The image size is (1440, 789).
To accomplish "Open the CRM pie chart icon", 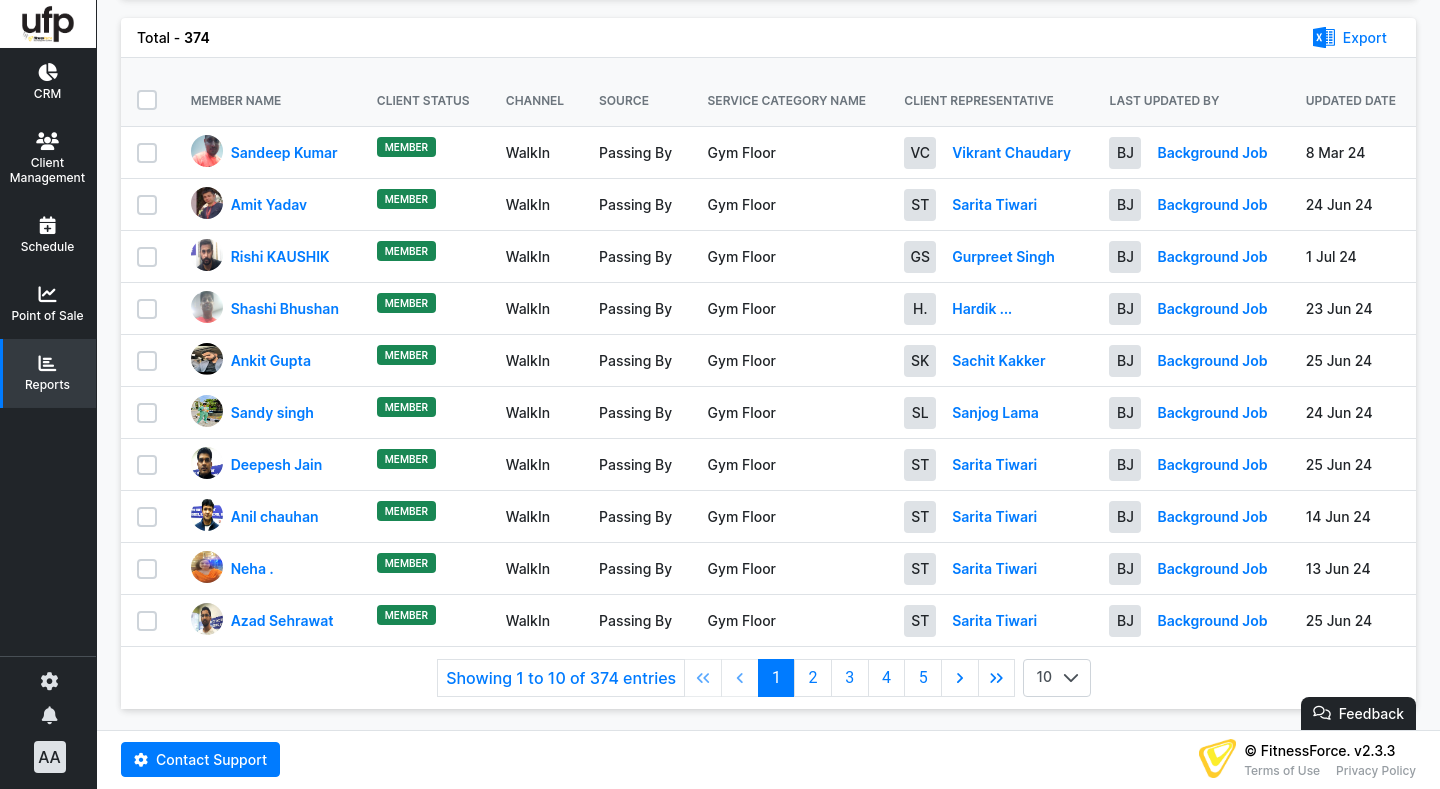I will click(48, 73).
